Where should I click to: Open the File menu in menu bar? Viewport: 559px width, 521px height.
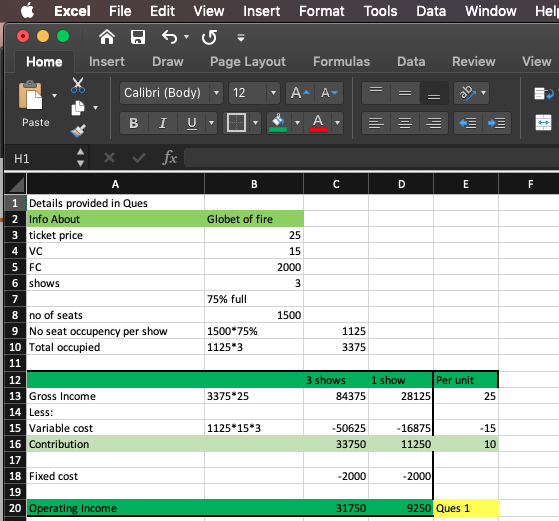pyautogui.click(x=120, y=11)
